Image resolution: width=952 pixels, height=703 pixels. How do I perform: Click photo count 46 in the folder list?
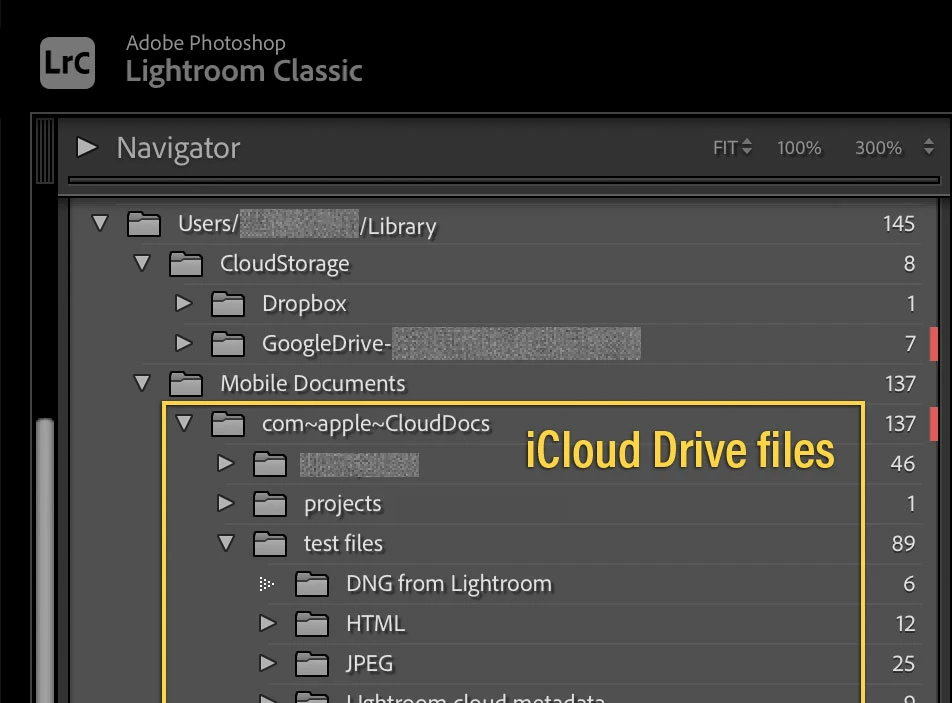[902, 464]
